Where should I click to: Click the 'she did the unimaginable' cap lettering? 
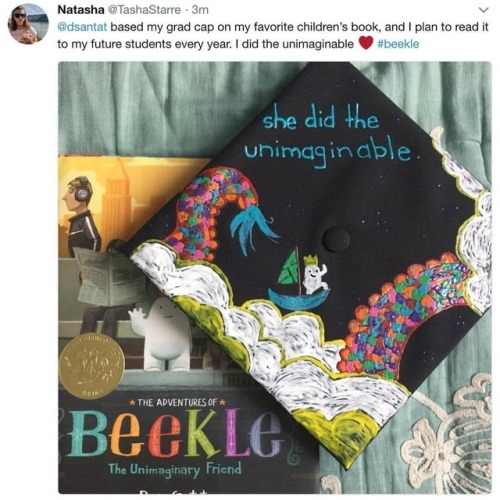click(x=330, y=139)
